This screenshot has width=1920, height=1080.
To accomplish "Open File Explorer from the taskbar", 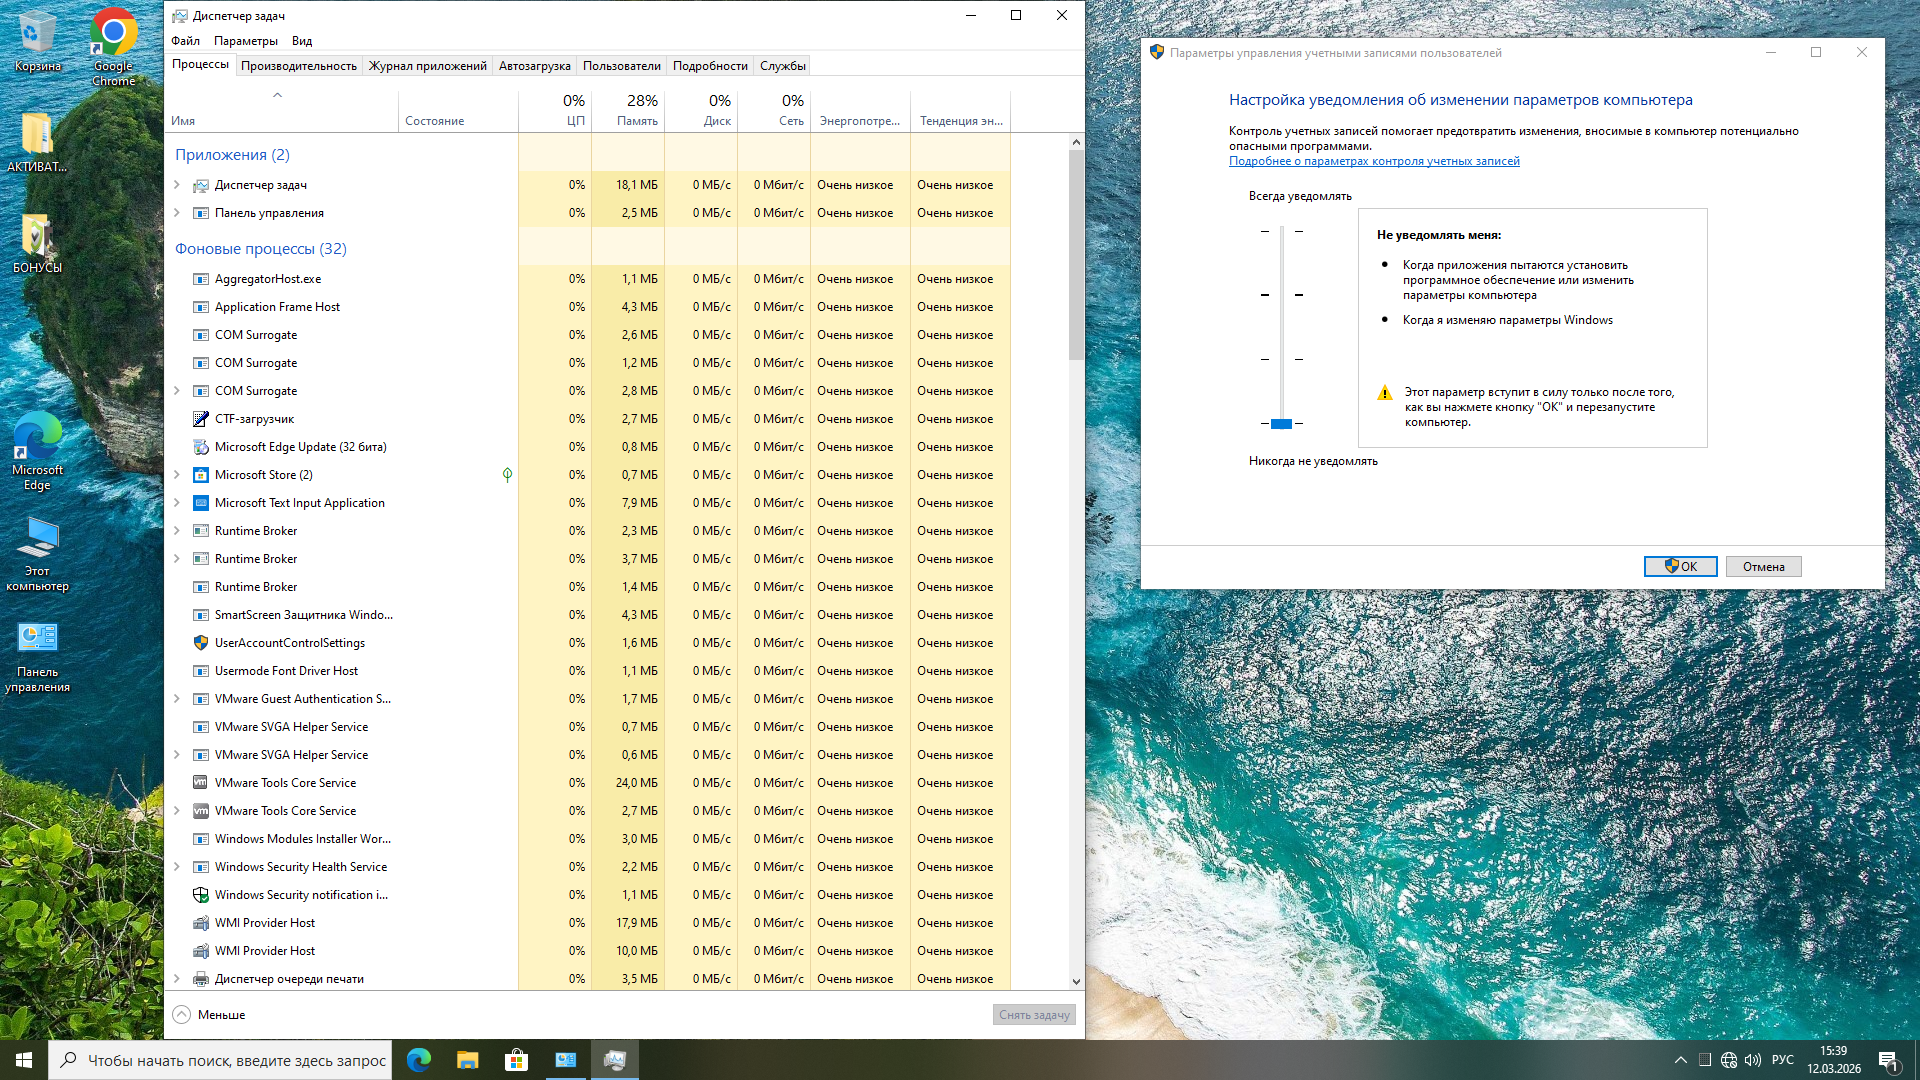I will 467,1060.
